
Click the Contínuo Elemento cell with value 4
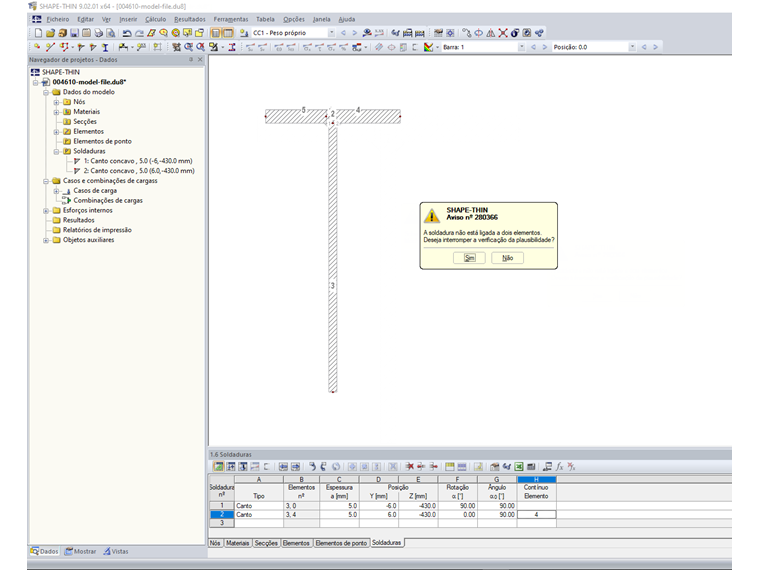click(x=537, y=514)
